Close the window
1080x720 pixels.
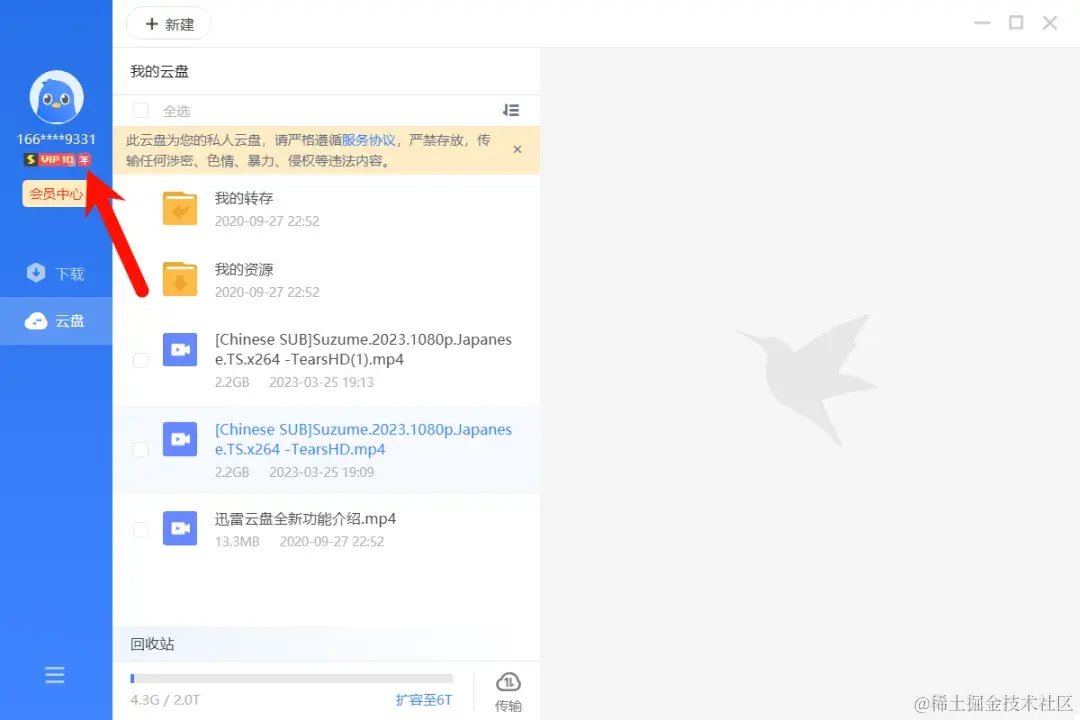click(1050, 23)
